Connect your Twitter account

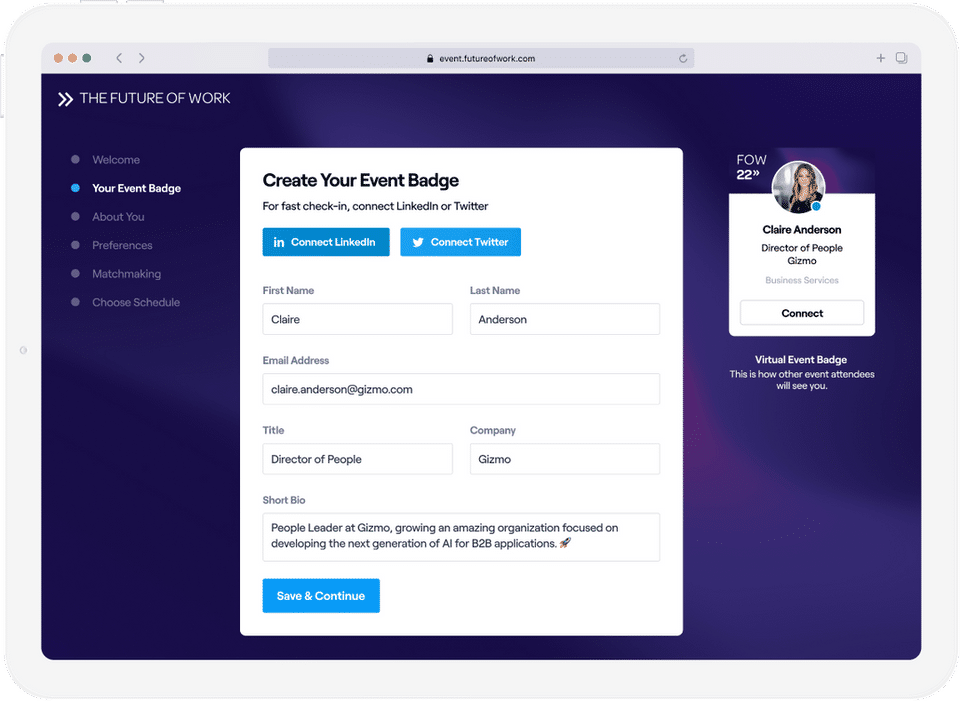460,242
